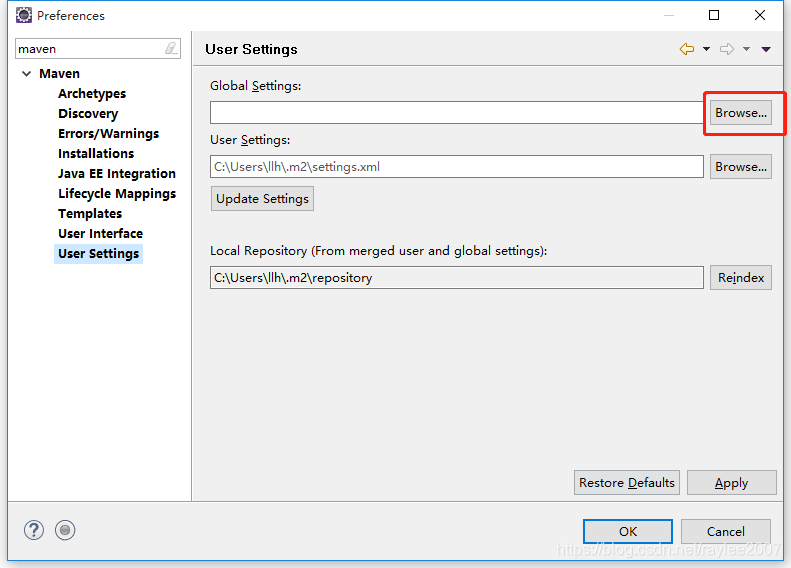This screenshot has height=568, width=791.
Task: Open Java EE Integration preferences page
Action: (x=117, y=174)
